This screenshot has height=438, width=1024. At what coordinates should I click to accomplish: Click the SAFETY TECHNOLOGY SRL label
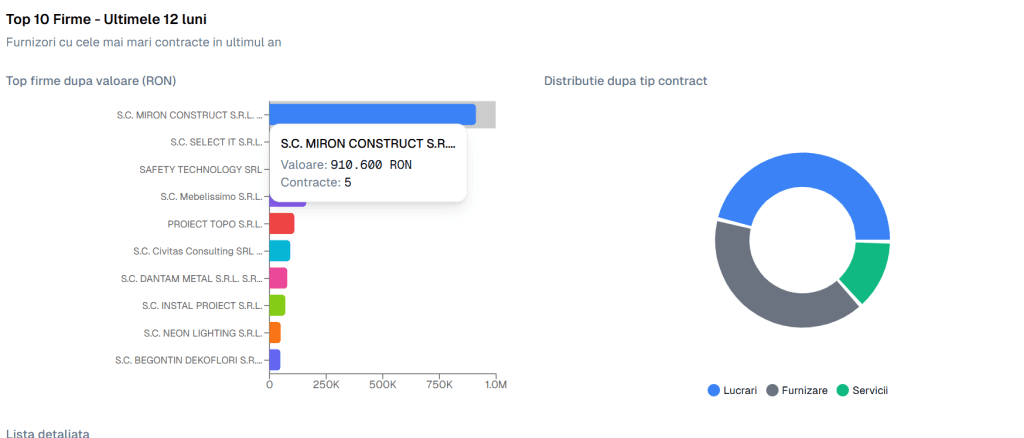coord(200,169)
